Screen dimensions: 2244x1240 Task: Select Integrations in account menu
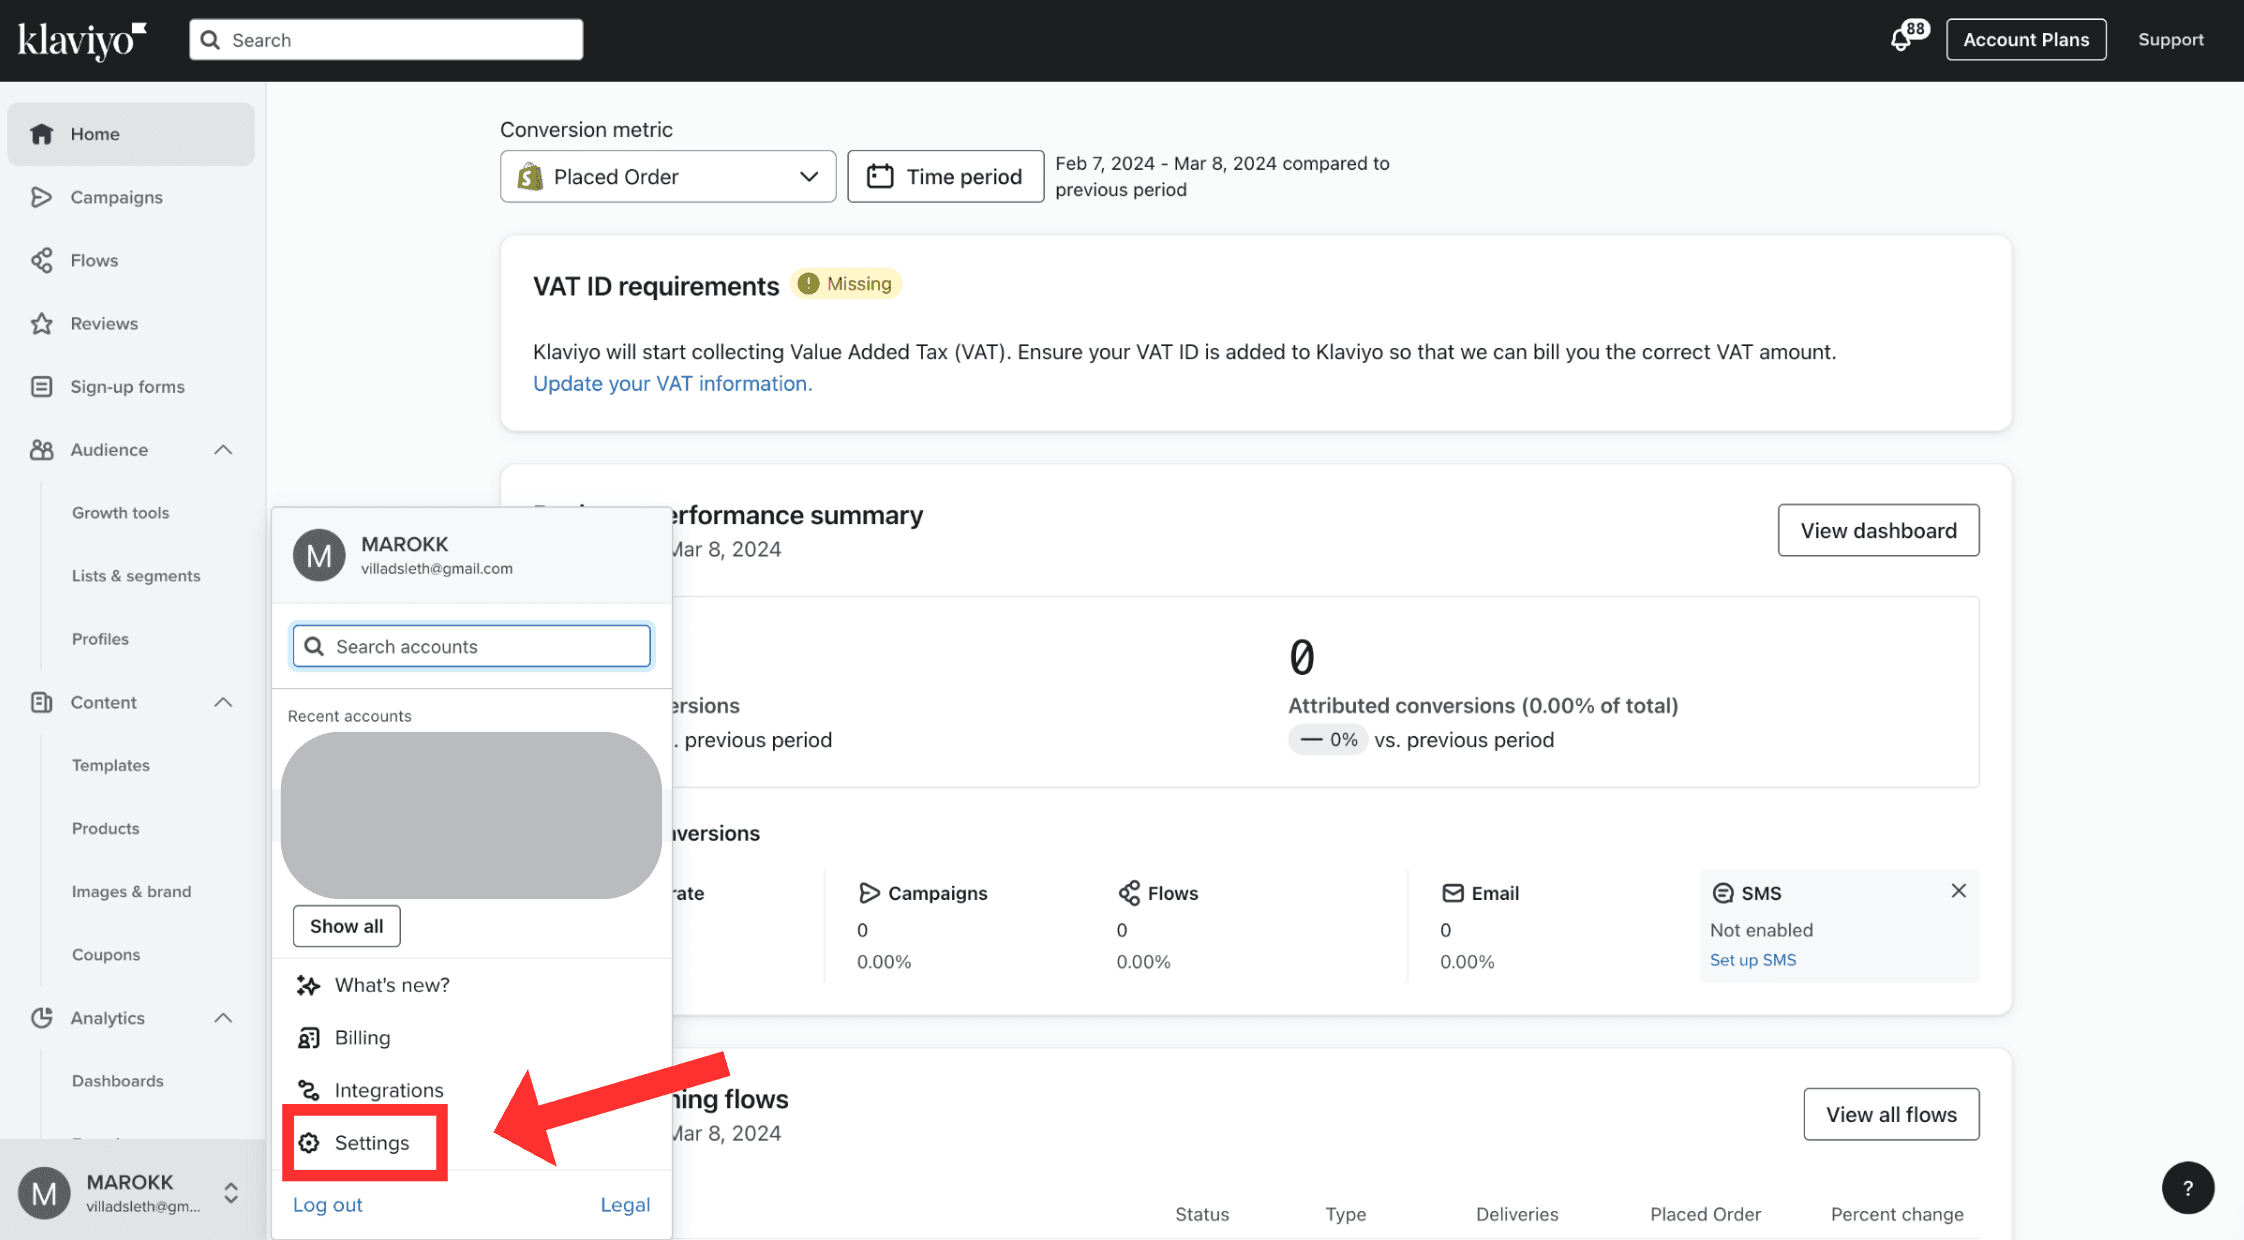point(389,1090)
